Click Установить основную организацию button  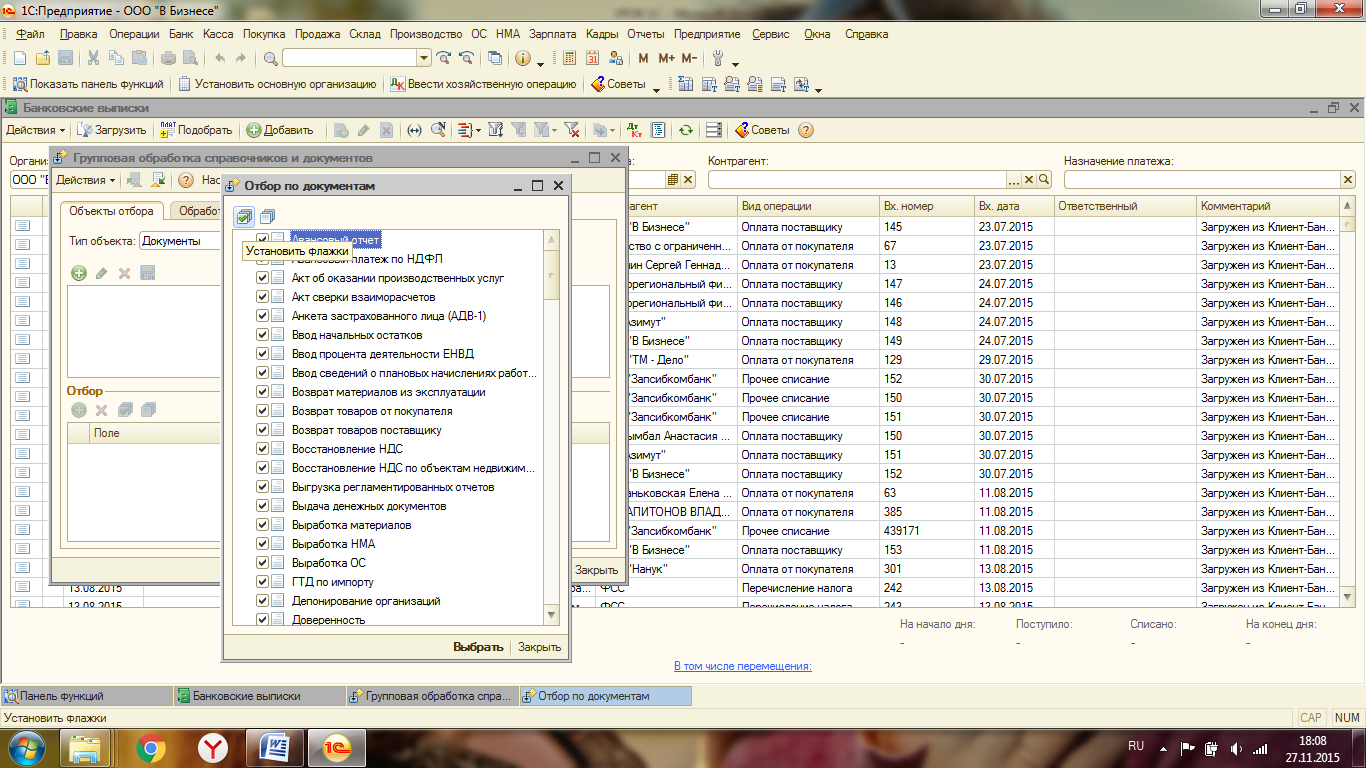coord(277,85)
